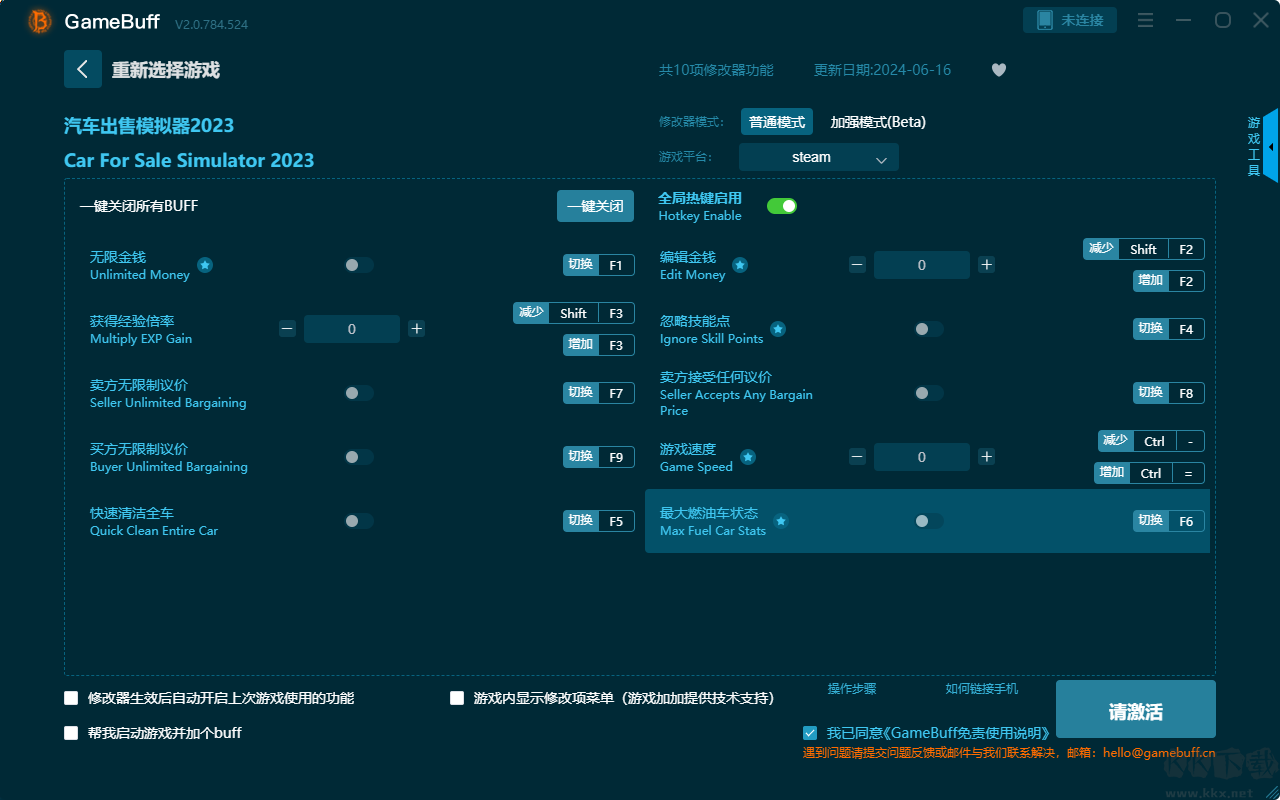The height and width of the screenshot is (800, 1280).
Task: Click 减少 Ctrl - hotkey for Game Speed
Action: click(1151, 441)
